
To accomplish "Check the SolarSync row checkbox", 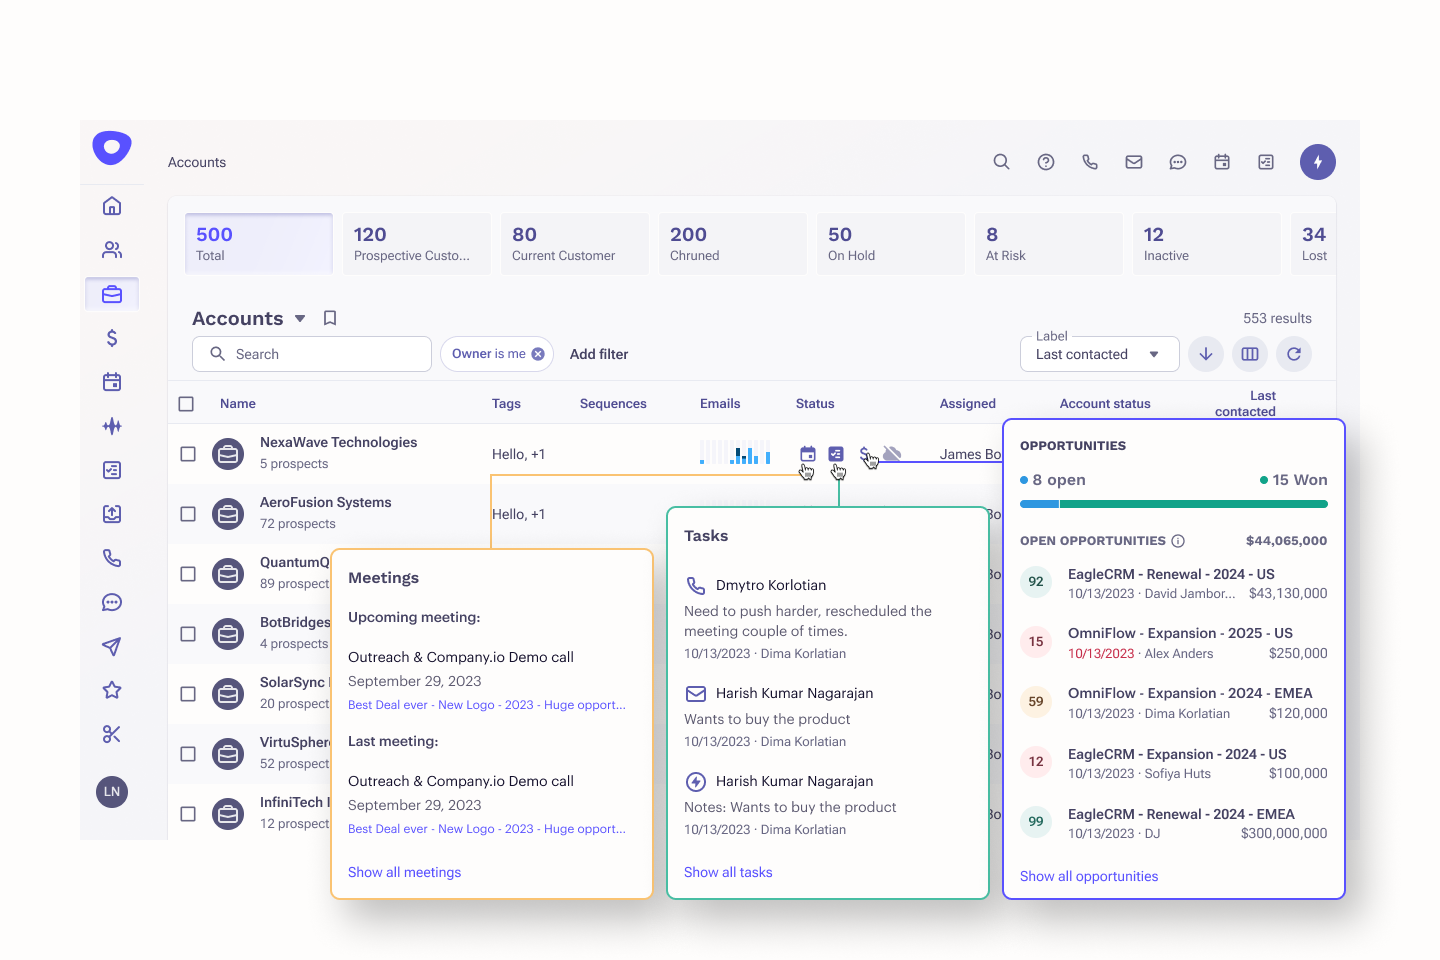I will pyautogui.click(x=188, y=694).
